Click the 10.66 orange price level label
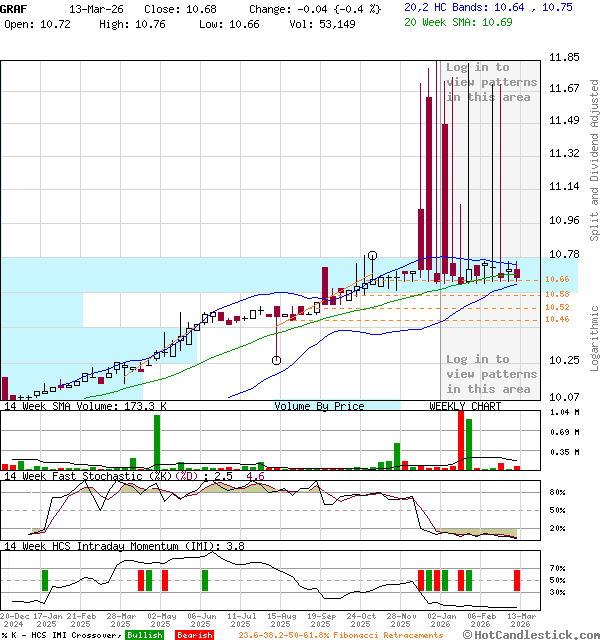This screenshot has height=640, width=600. (557, 280)
